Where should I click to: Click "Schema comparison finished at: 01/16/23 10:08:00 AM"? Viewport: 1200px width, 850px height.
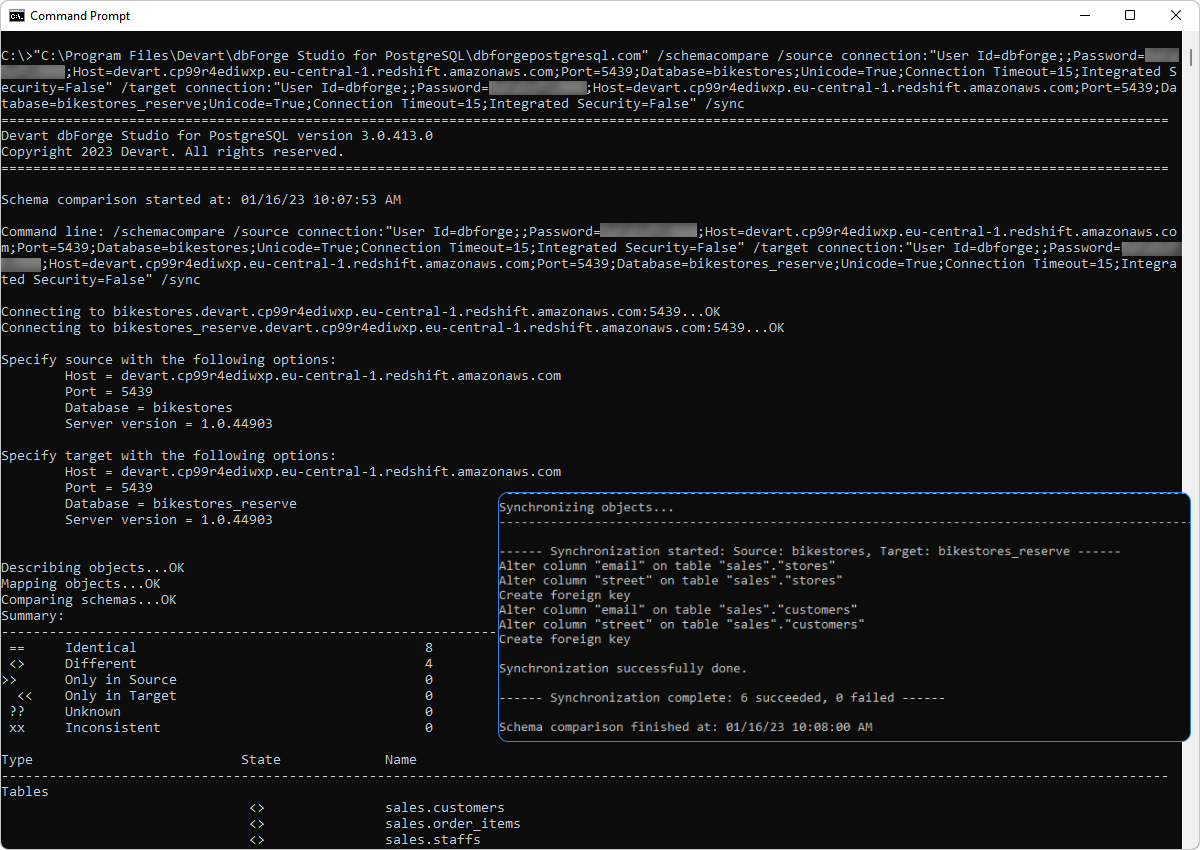(x=686, y=727)
